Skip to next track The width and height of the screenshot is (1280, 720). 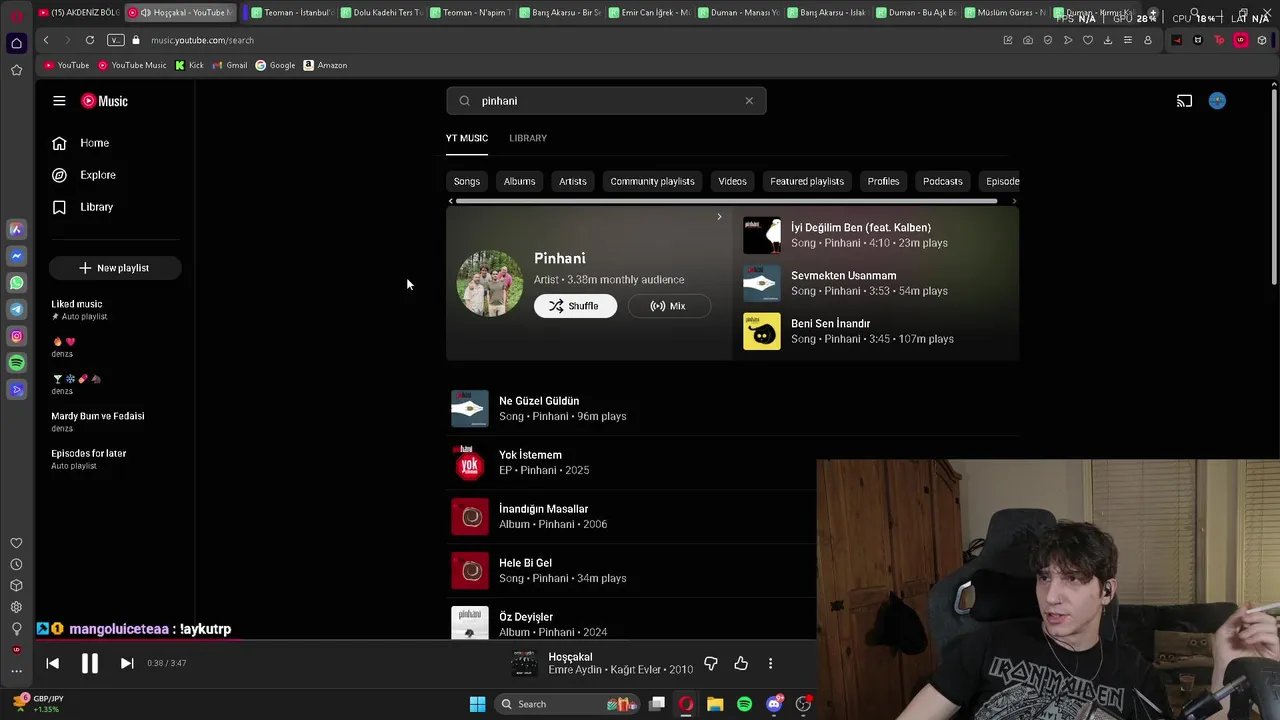127,663
